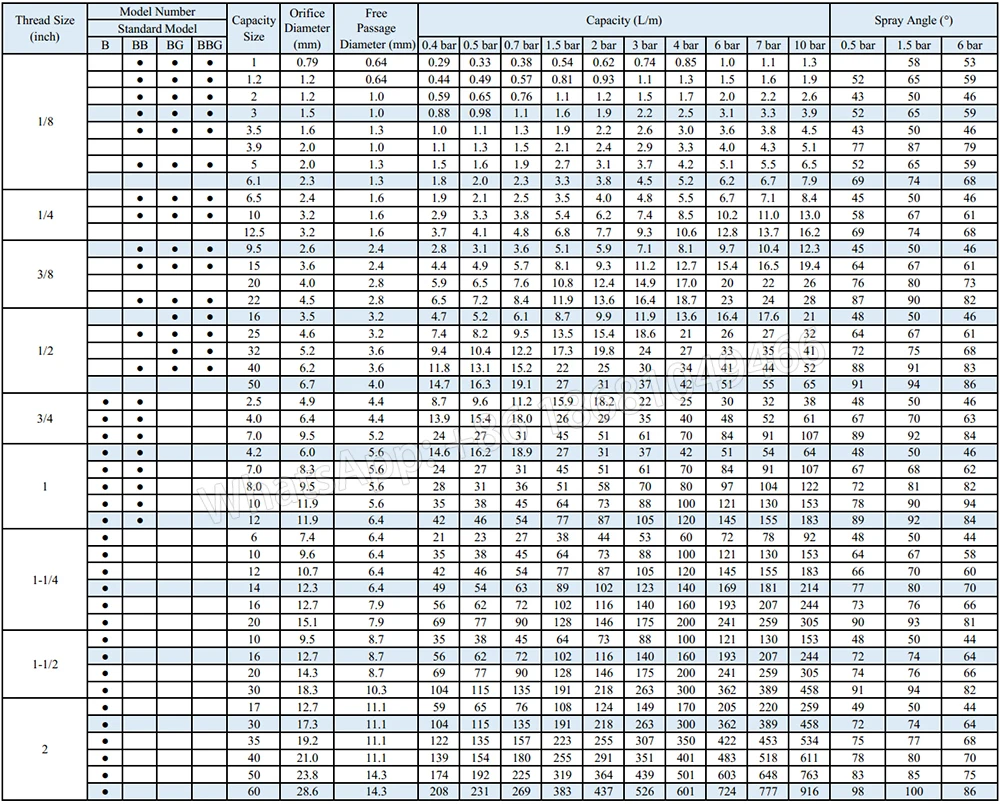Viewport: 1000px width, 804px height.
Task: Click the capacity value '724' at 6 bar
Action: 727,791
